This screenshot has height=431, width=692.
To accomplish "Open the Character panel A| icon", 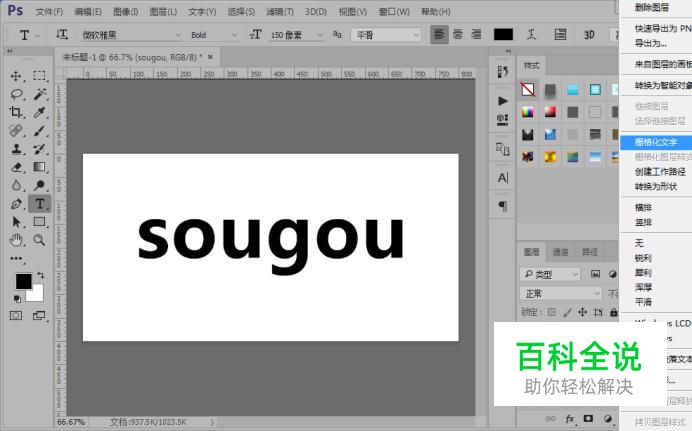I will point(503,178).
